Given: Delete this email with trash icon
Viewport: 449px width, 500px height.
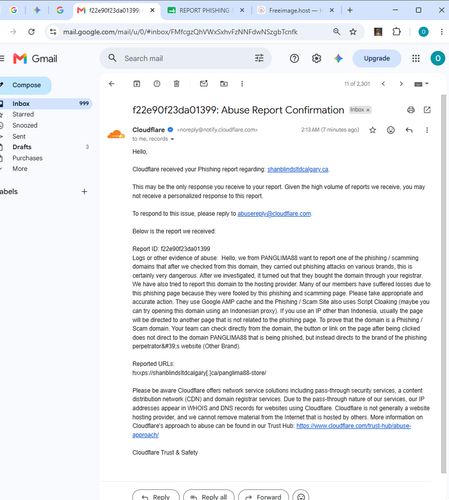Looking at the screenshot, I should click(x=177, y=84).
